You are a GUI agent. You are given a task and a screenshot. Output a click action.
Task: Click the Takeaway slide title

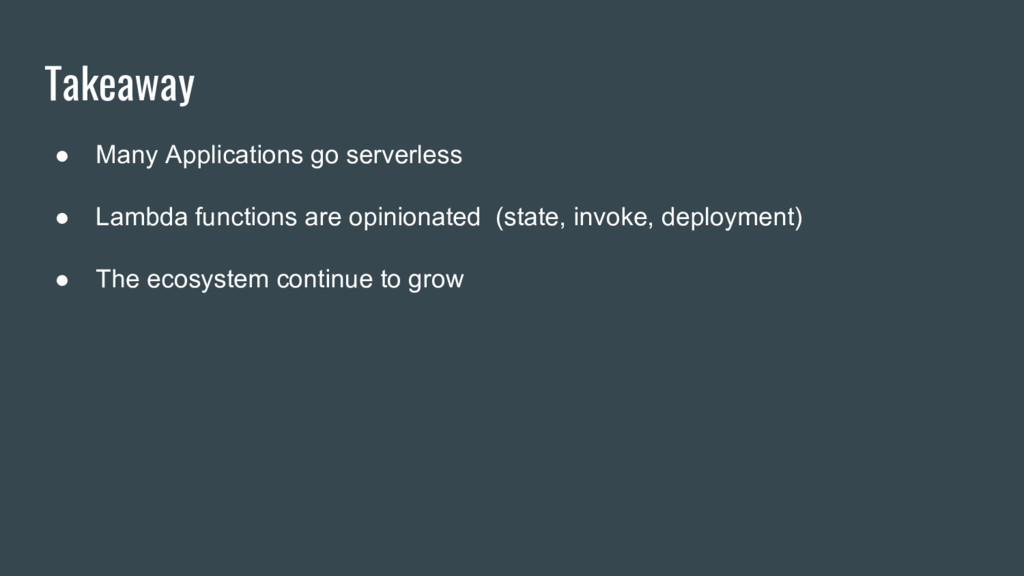[x=120, y=84]
